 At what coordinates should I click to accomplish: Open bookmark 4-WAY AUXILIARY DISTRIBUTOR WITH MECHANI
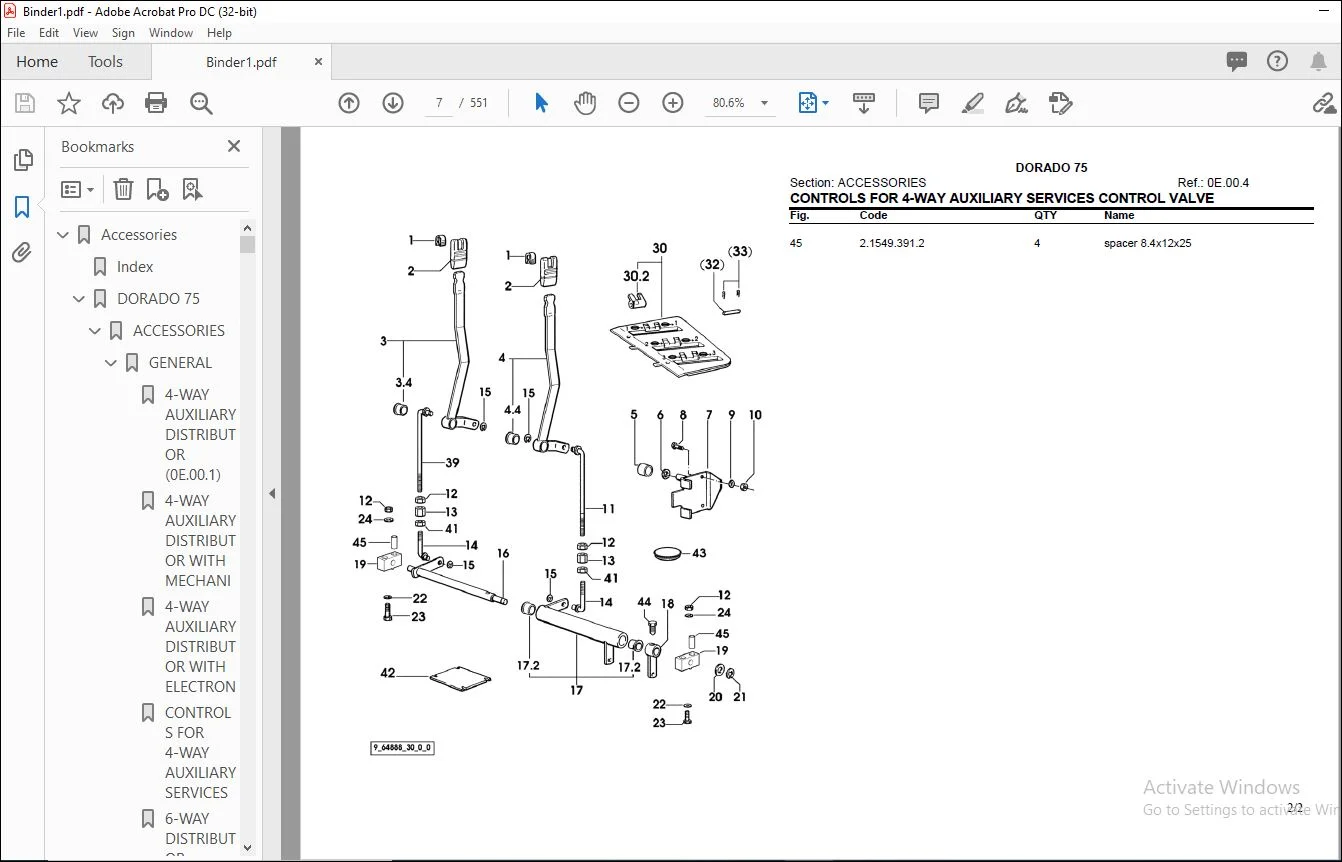pyautogui.click(x=200, y=540)
